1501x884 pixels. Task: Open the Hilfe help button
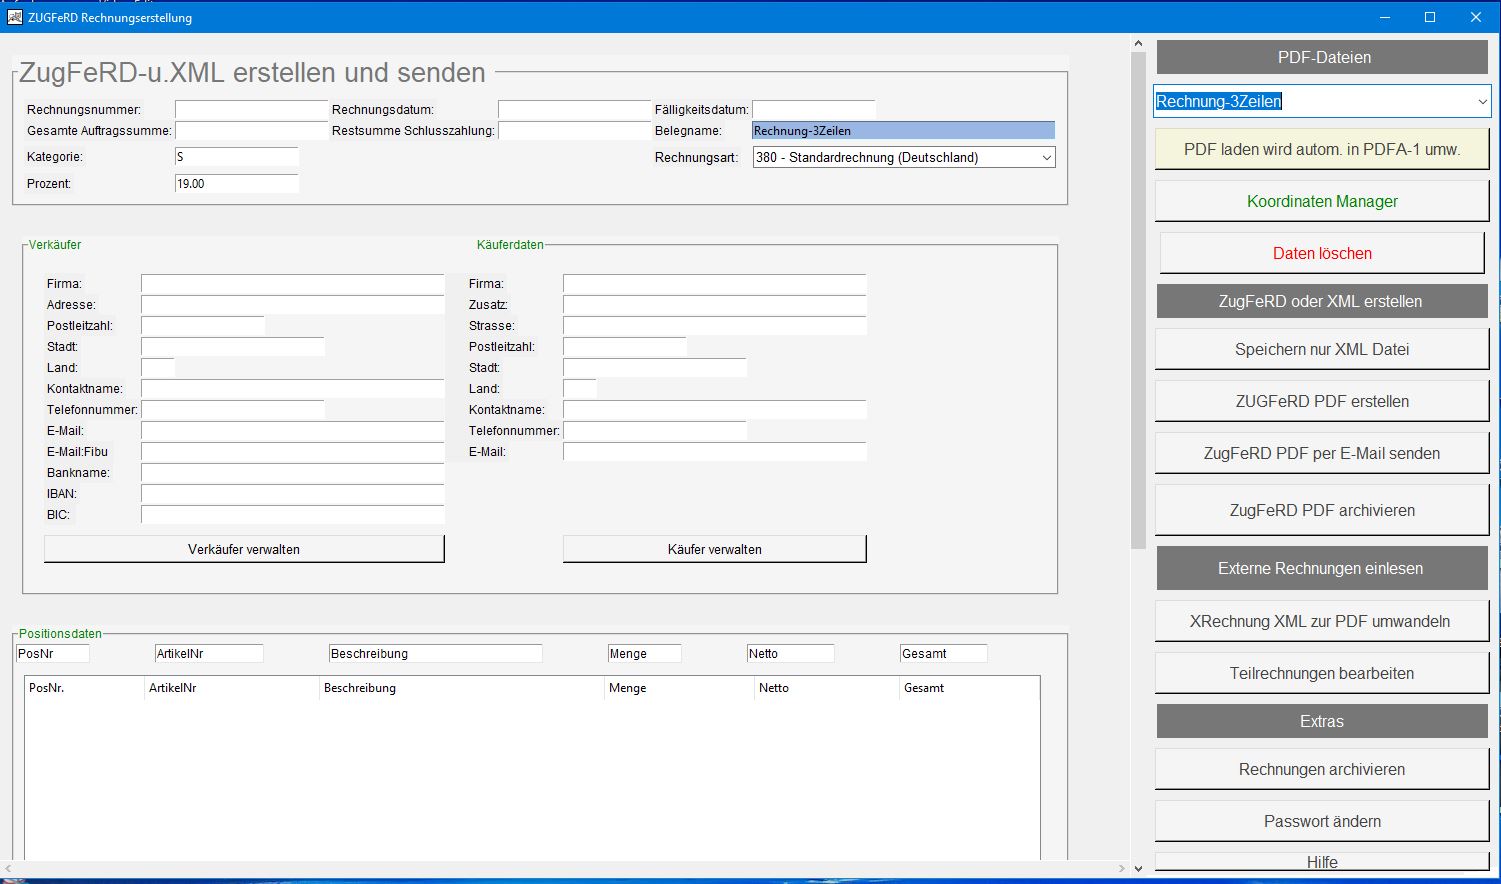(x=1321, y=861)
